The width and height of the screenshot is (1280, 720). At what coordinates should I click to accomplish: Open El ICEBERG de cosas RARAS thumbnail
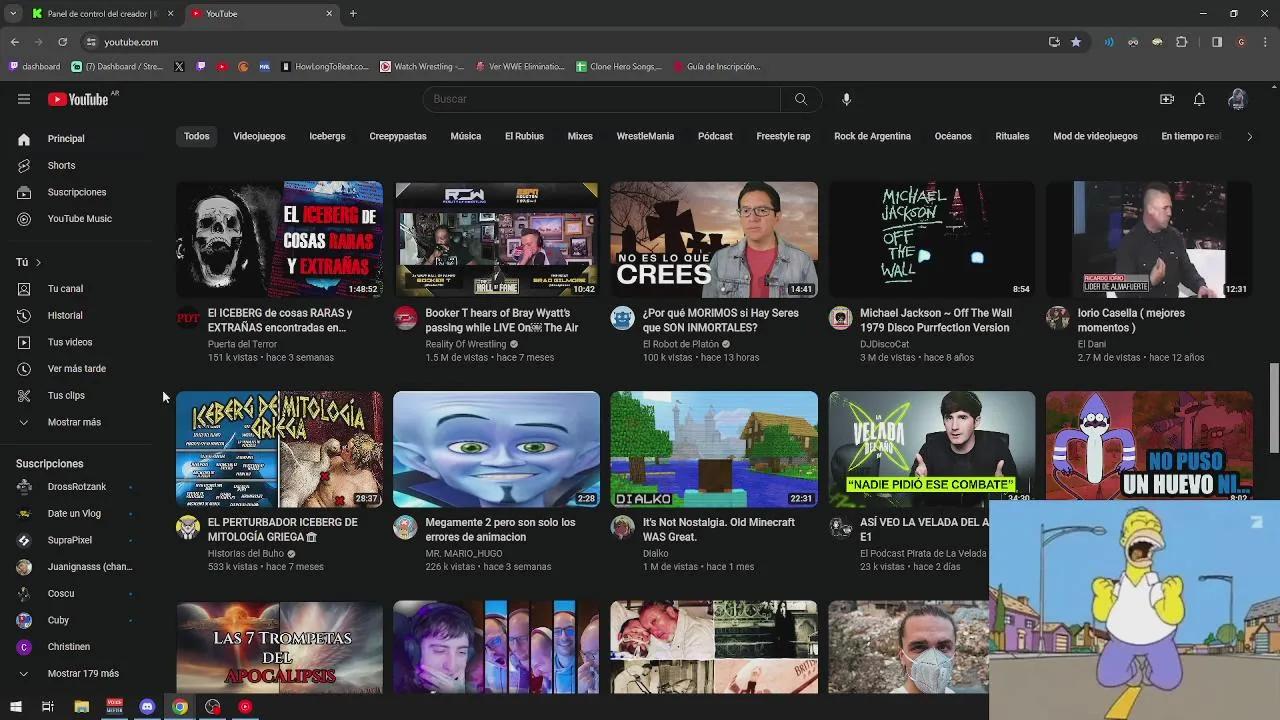pos(279,239)
